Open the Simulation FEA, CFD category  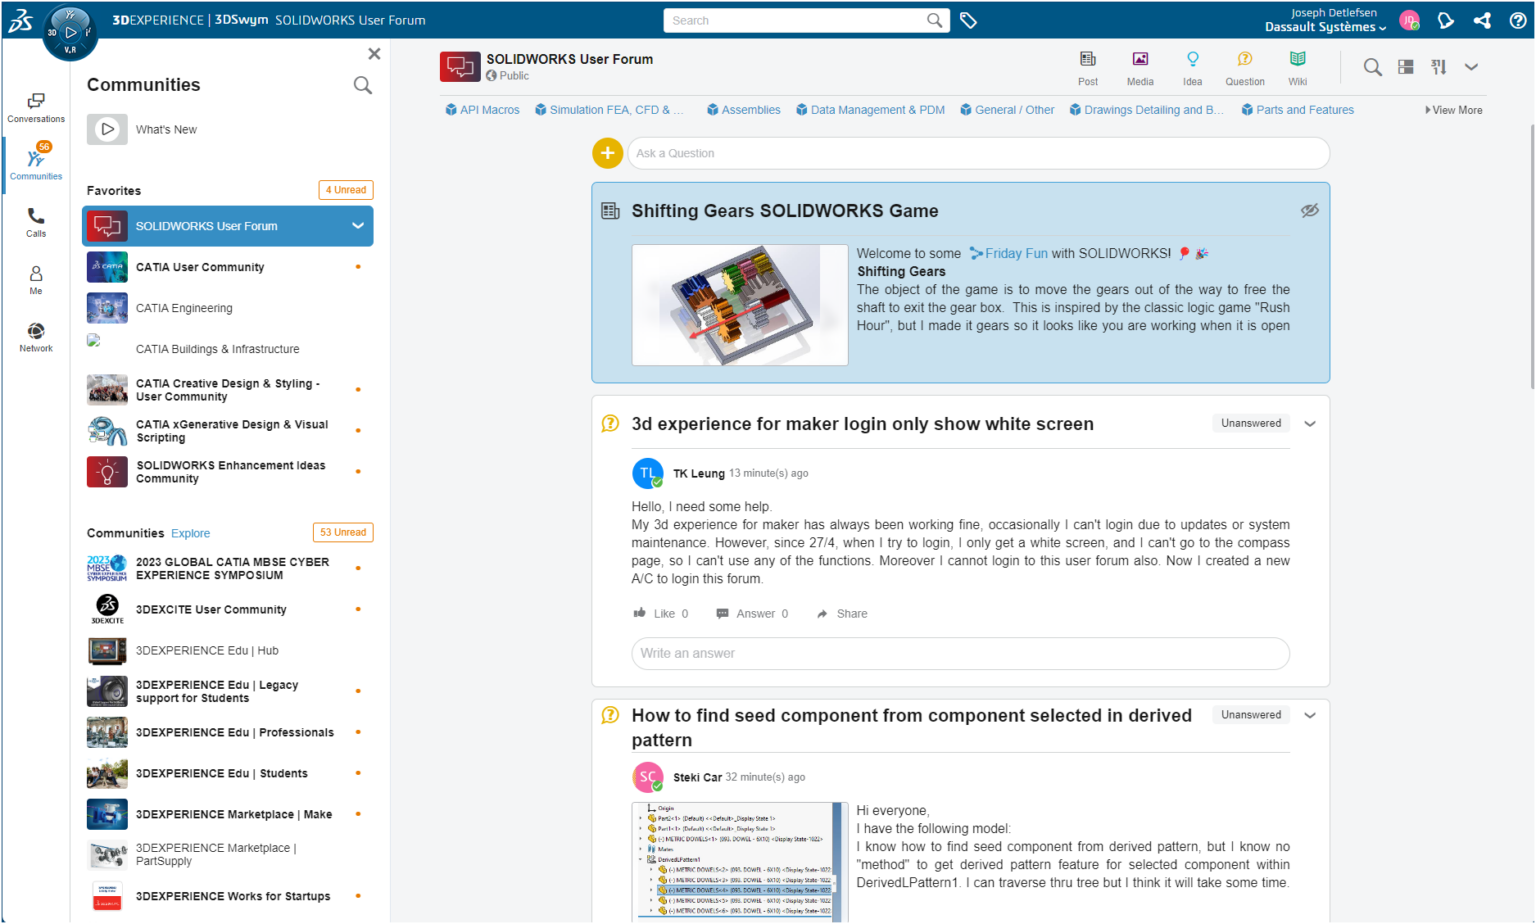click(x=610, y=110)
